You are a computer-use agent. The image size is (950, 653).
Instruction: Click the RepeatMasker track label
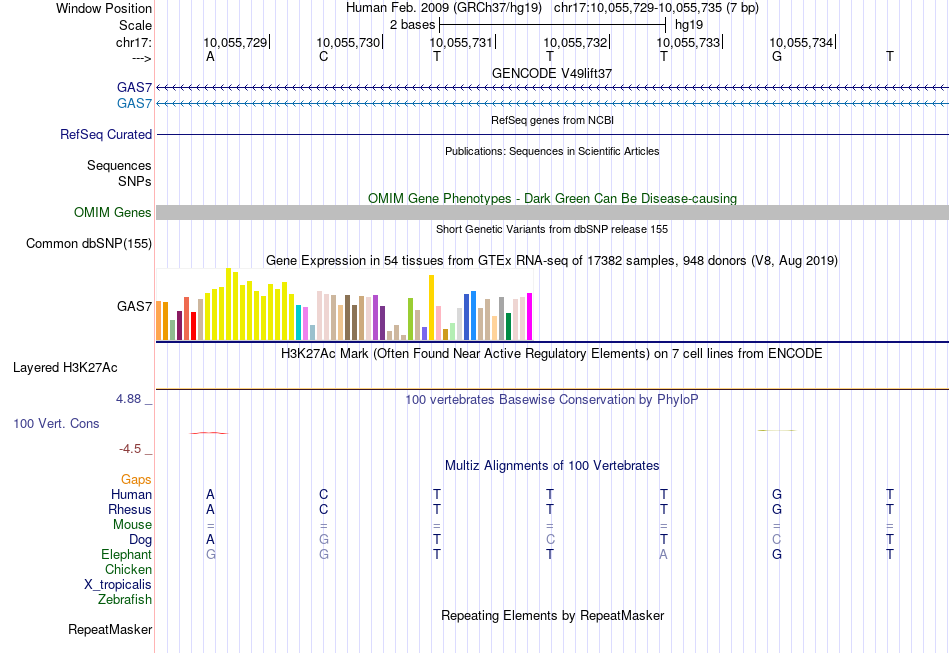[x=110, y=629]
